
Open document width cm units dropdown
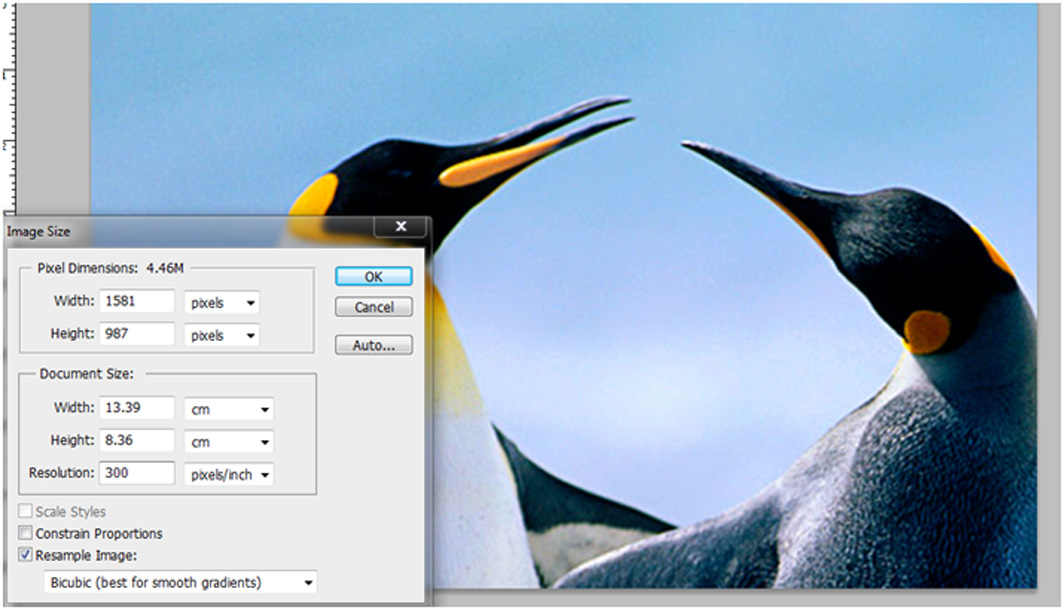tap(229, 409)
